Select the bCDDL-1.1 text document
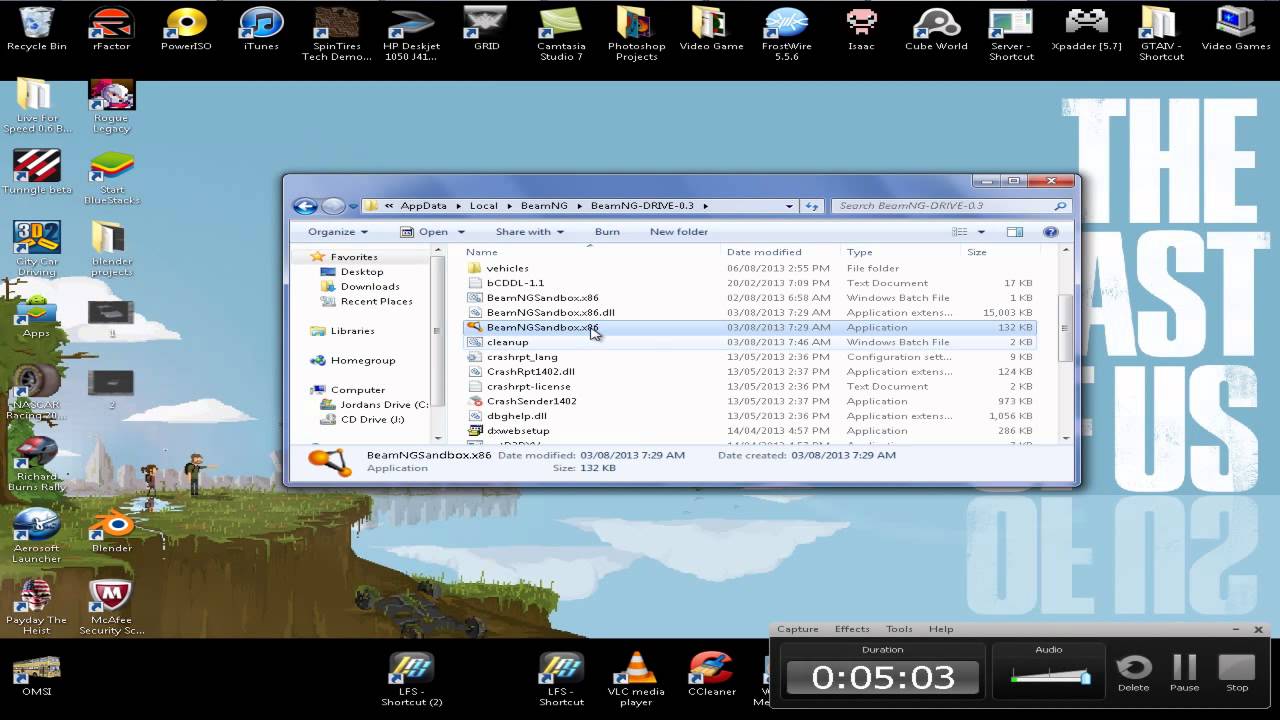1280x720 pixels. 750,283
